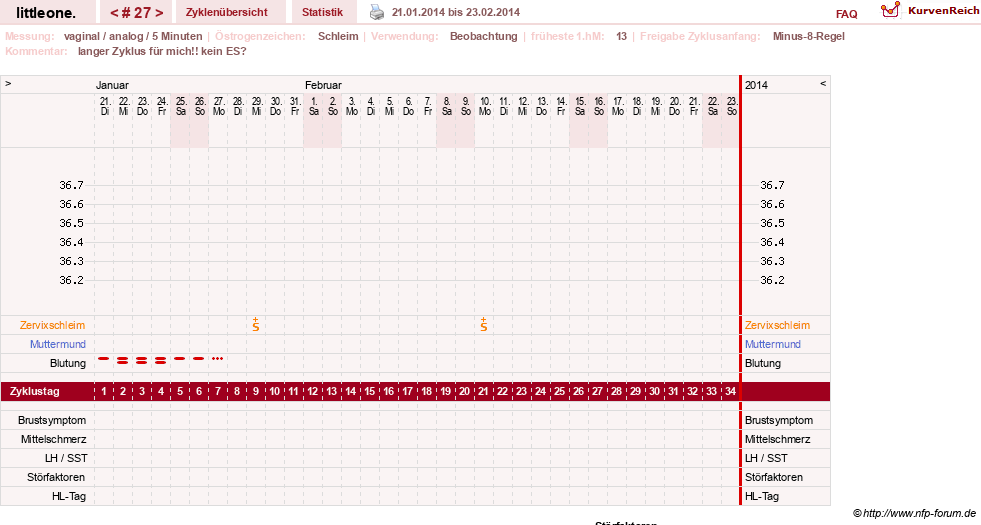The image size is (981, 525).
Task: Click the left Blutung row label
Action: click(68, 364)
